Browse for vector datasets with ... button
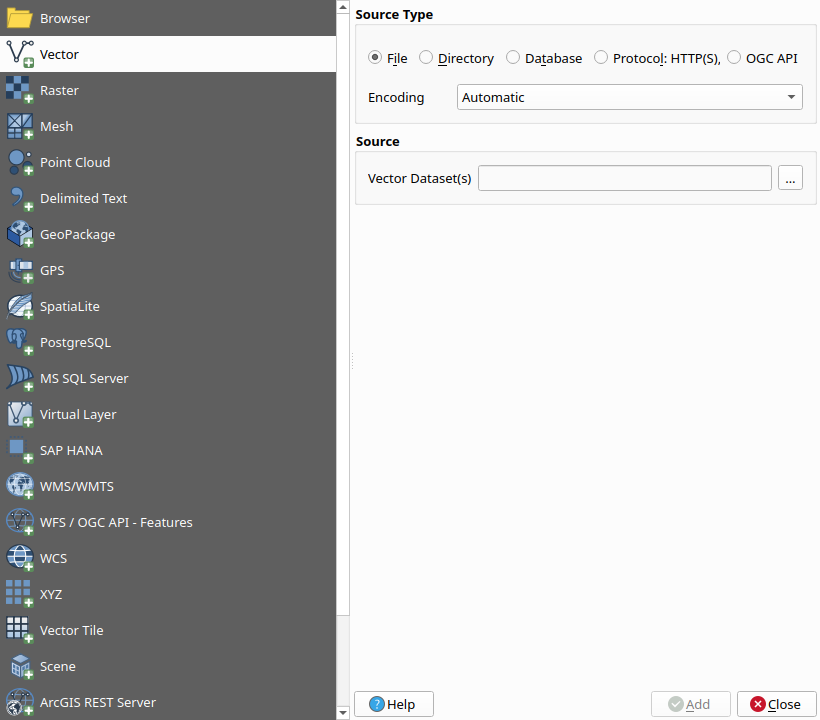The height and width of the screenshot is (720, 820). tap(790, 178)
